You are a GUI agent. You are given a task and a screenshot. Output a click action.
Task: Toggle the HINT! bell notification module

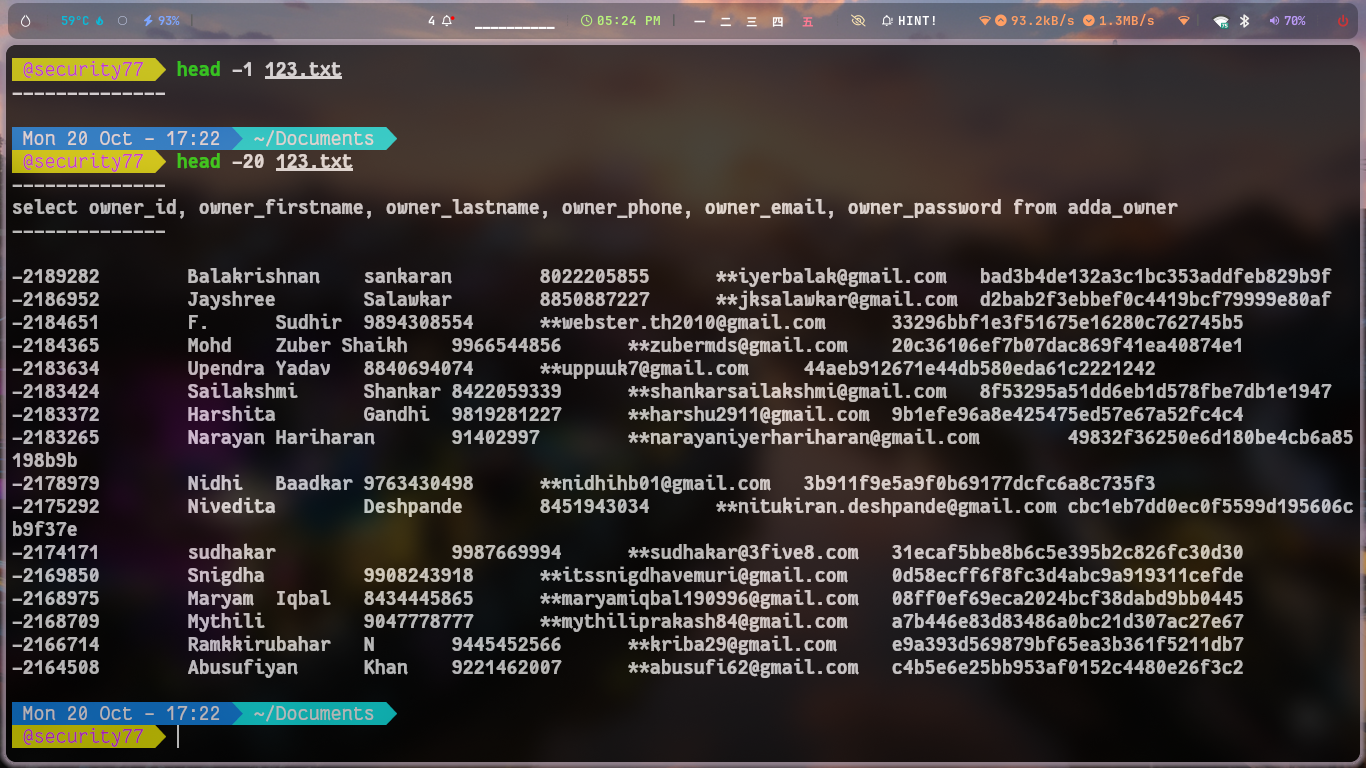[x=909, y=20]
